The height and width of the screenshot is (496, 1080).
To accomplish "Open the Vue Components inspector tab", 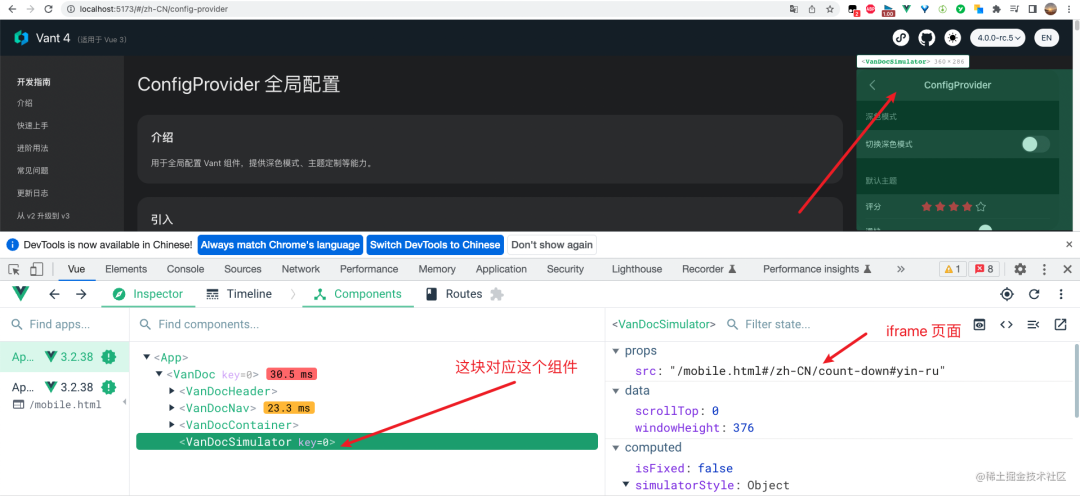I will tap(358, 294).
